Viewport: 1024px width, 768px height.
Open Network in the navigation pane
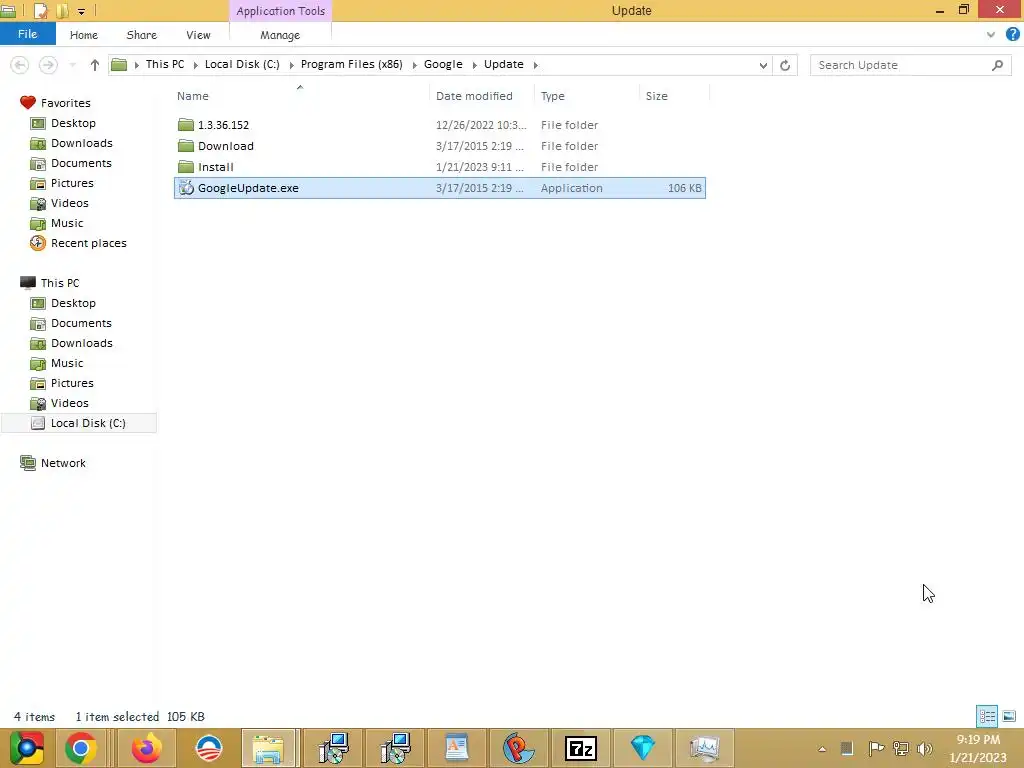pyautogui.click(x=63, y=463)
